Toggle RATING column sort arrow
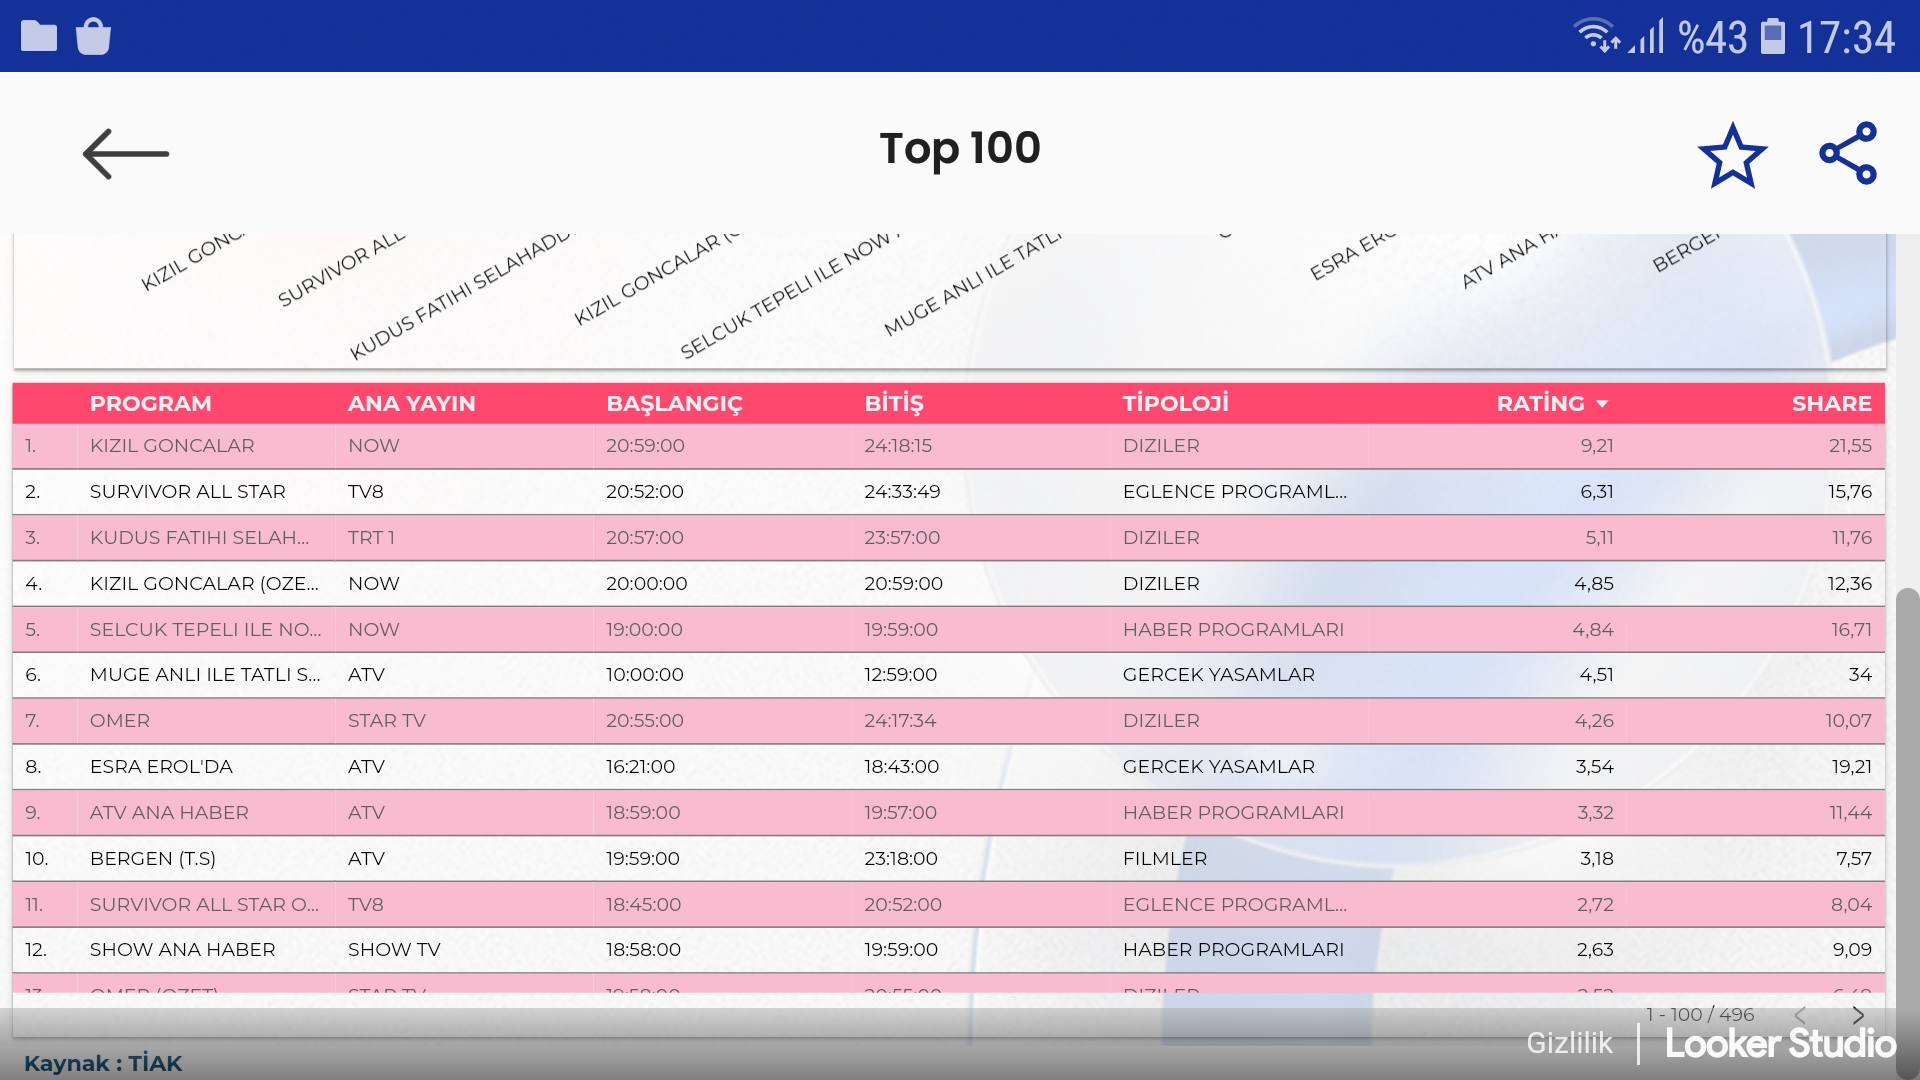 [1602, 404]
